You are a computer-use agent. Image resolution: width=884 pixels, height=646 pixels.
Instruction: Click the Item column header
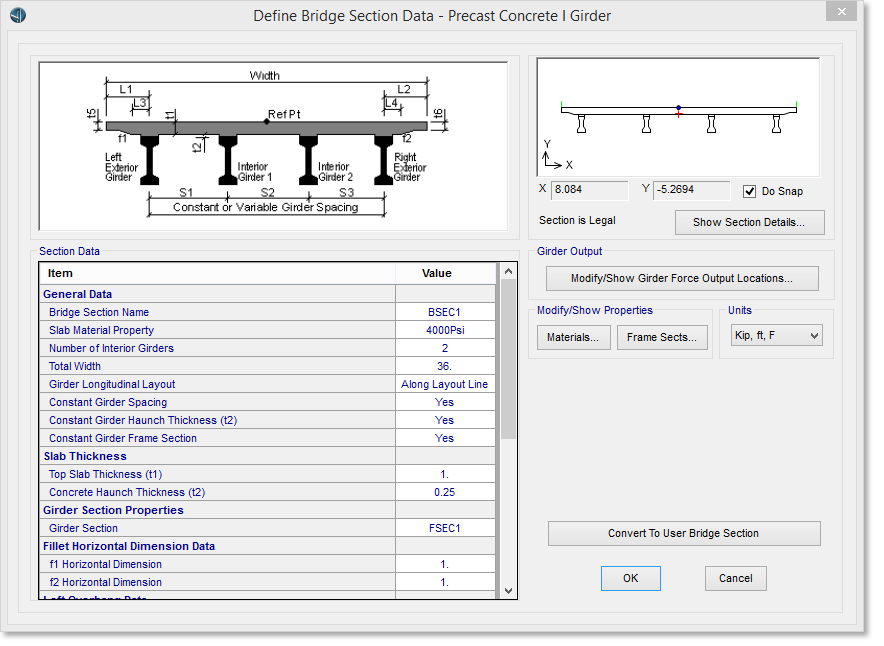pyautogui.click(x=60, y=273)
